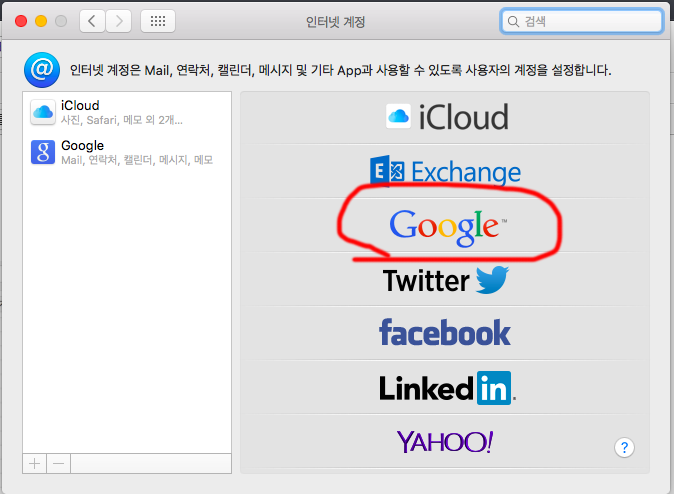The height and width of the screenshot is (494, 674).
Task: Minimize window with the yellow button
Action: pyautogui.click(x=41, y=21)
